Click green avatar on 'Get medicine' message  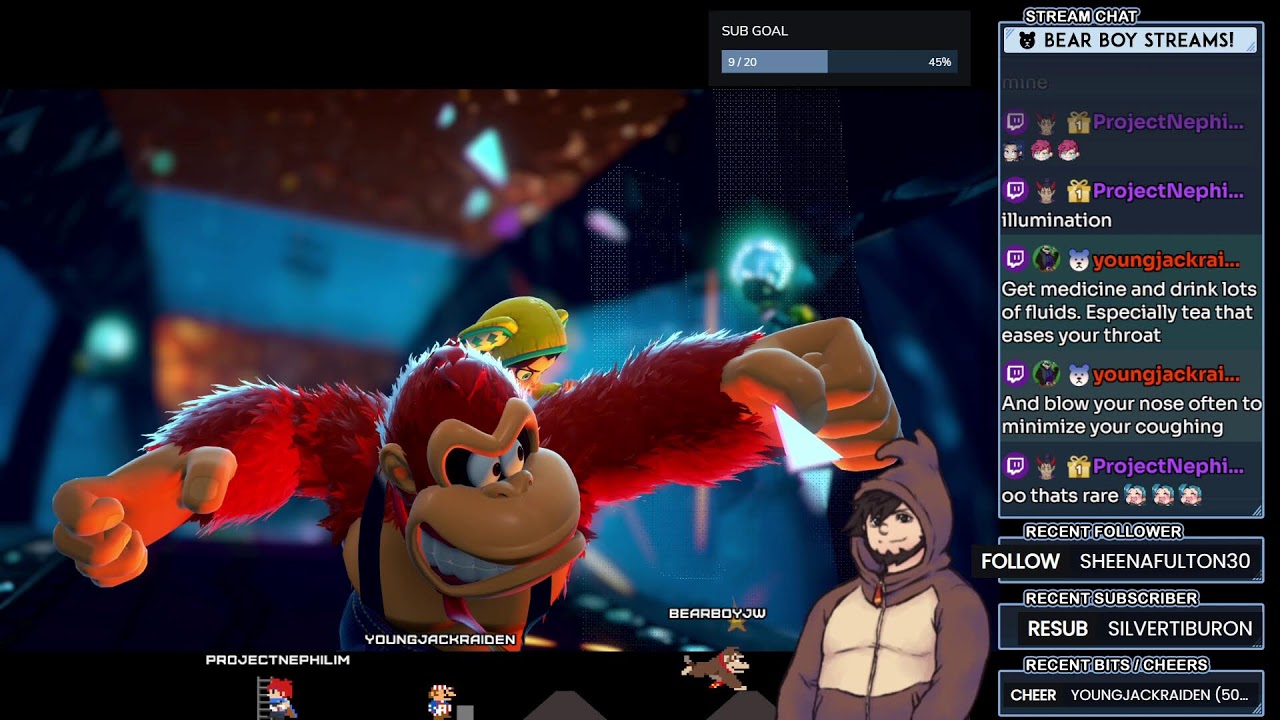click(1046, 260)
